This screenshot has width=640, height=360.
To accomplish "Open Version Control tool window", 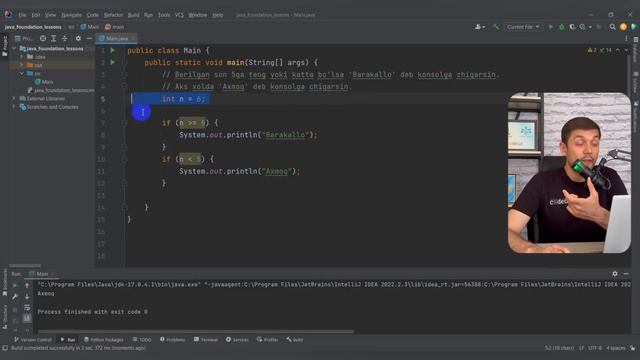I will [33, 340].
